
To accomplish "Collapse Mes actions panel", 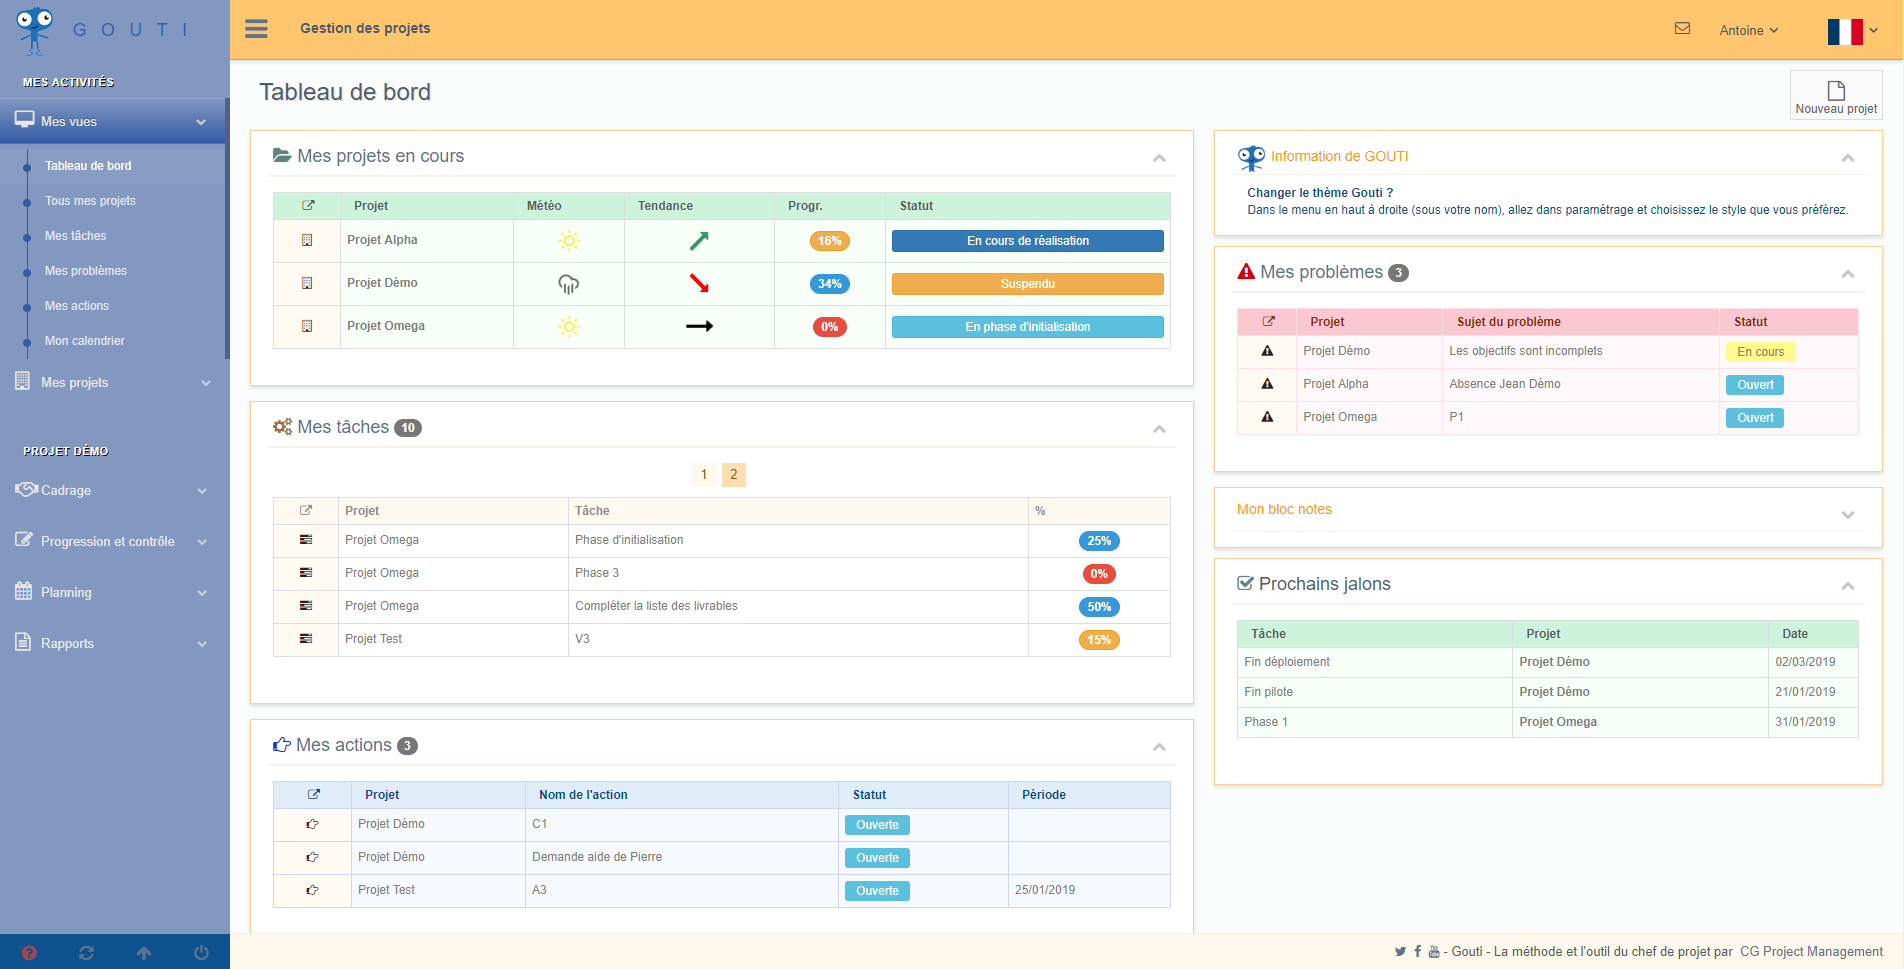I will click(x=1159, y=747).
